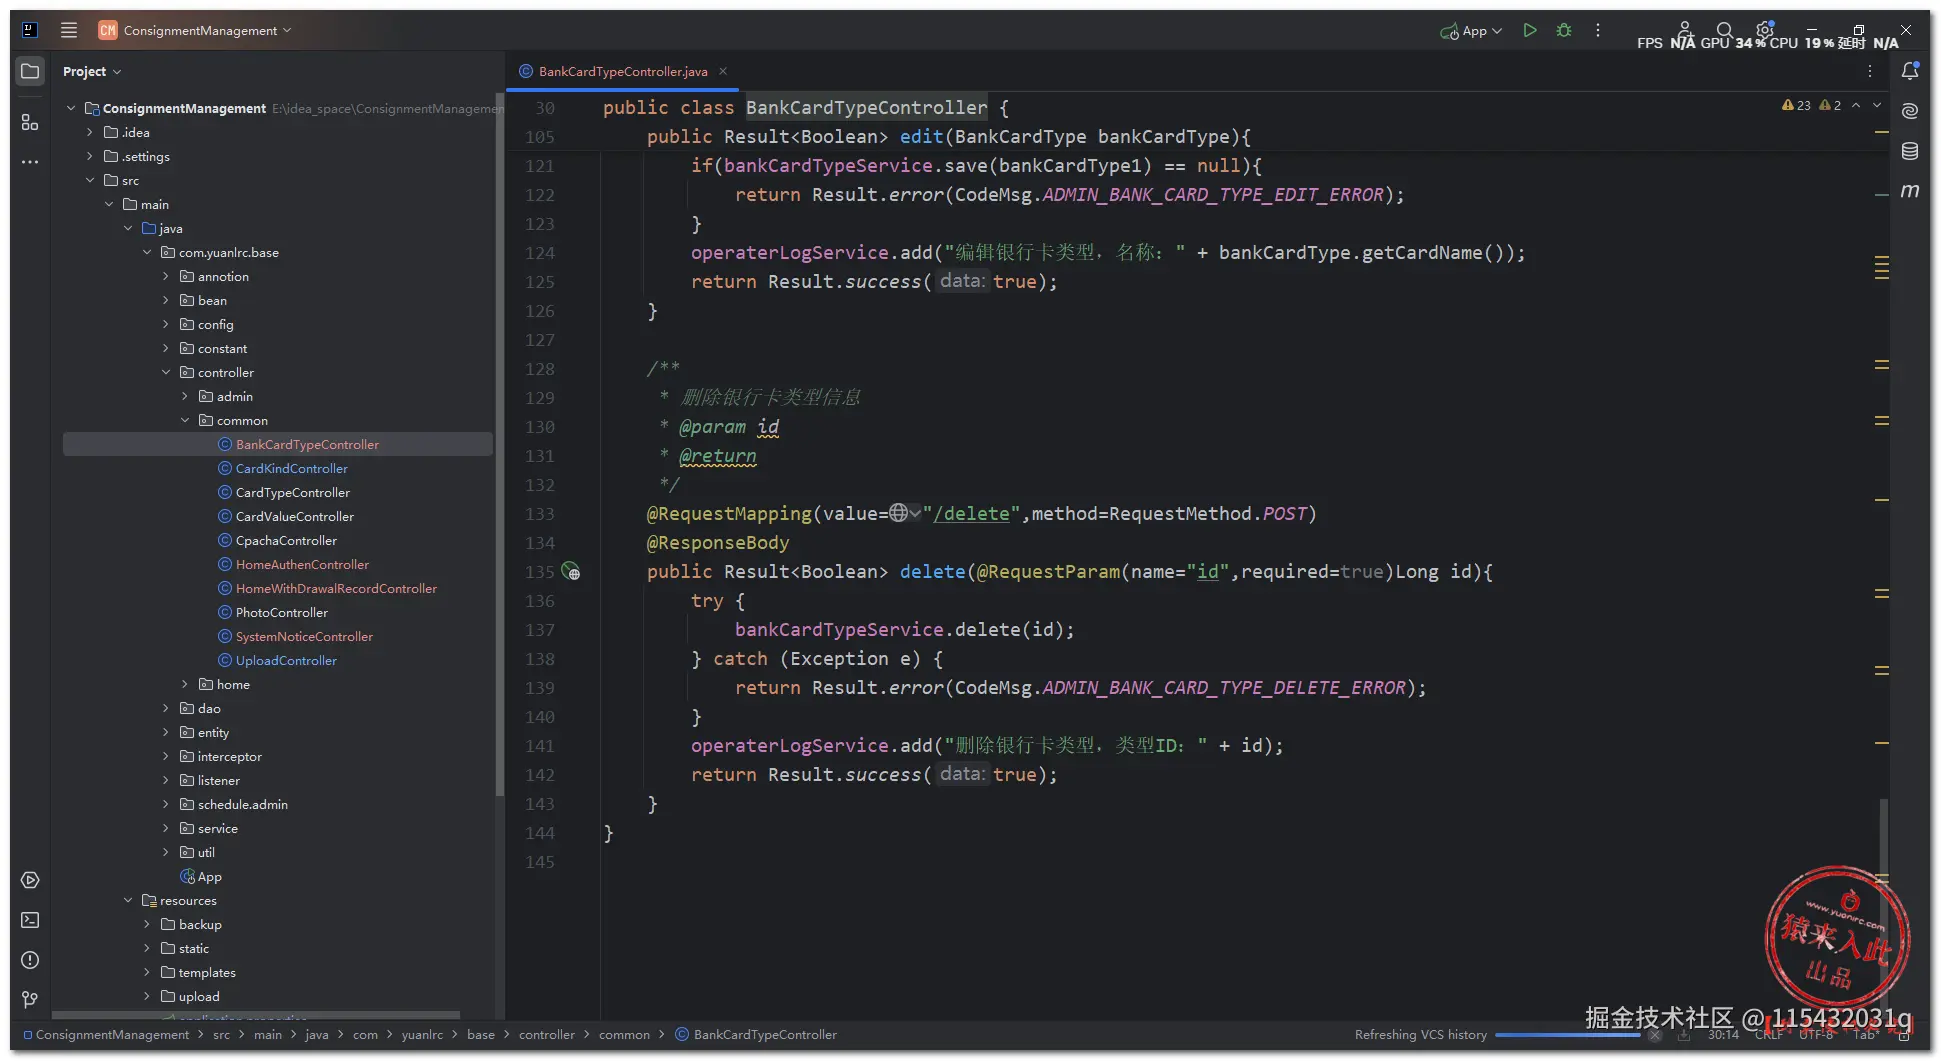Screen dimensions: 1941x1061
Task: Select BankCardTypeController in project tree
Action: (x=277, y=444)
